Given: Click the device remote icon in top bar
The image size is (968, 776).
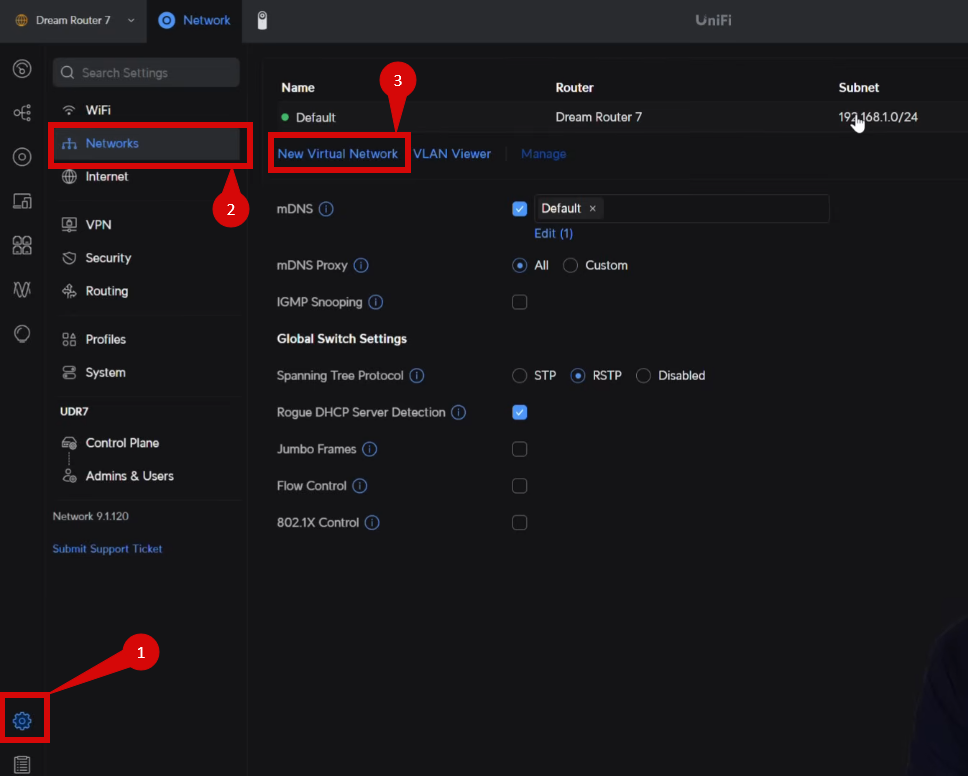Looking at the screenshot, I should [262, 20].
